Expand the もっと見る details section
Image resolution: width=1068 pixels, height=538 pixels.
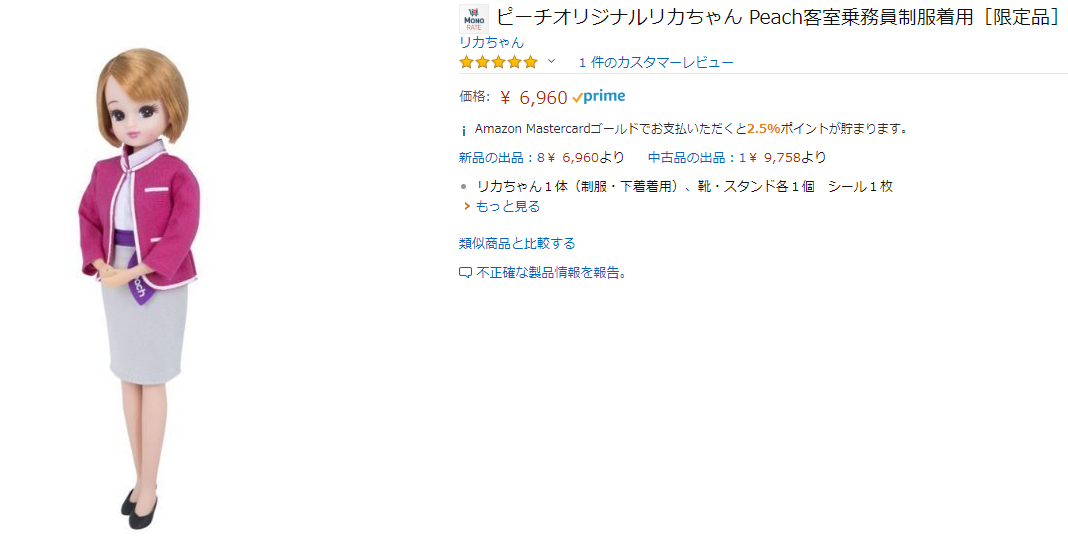point(507,206)
